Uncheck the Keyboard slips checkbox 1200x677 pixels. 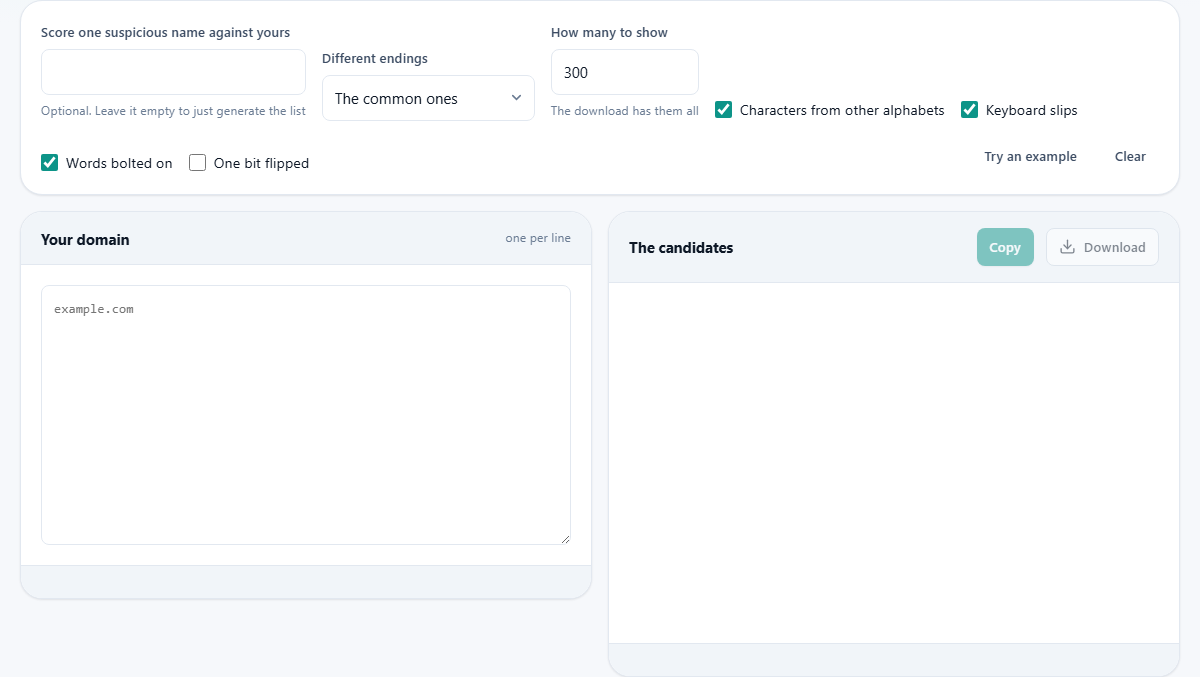coord(970,110)
